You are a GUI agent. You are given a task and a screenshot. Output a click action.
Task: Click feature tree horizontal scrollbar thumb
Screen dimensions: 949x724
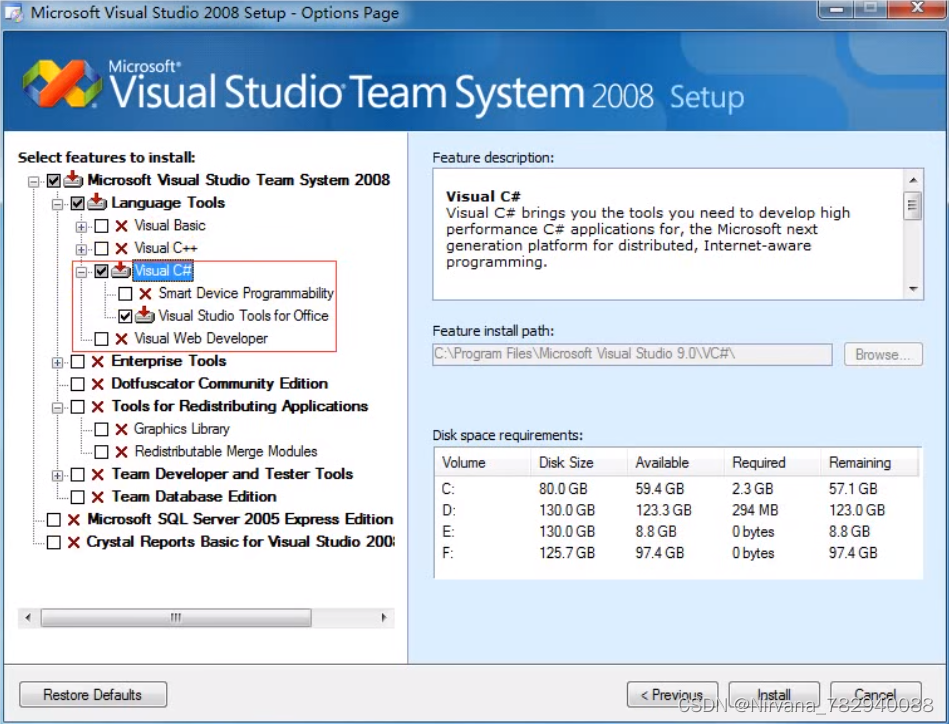[176, 617]
